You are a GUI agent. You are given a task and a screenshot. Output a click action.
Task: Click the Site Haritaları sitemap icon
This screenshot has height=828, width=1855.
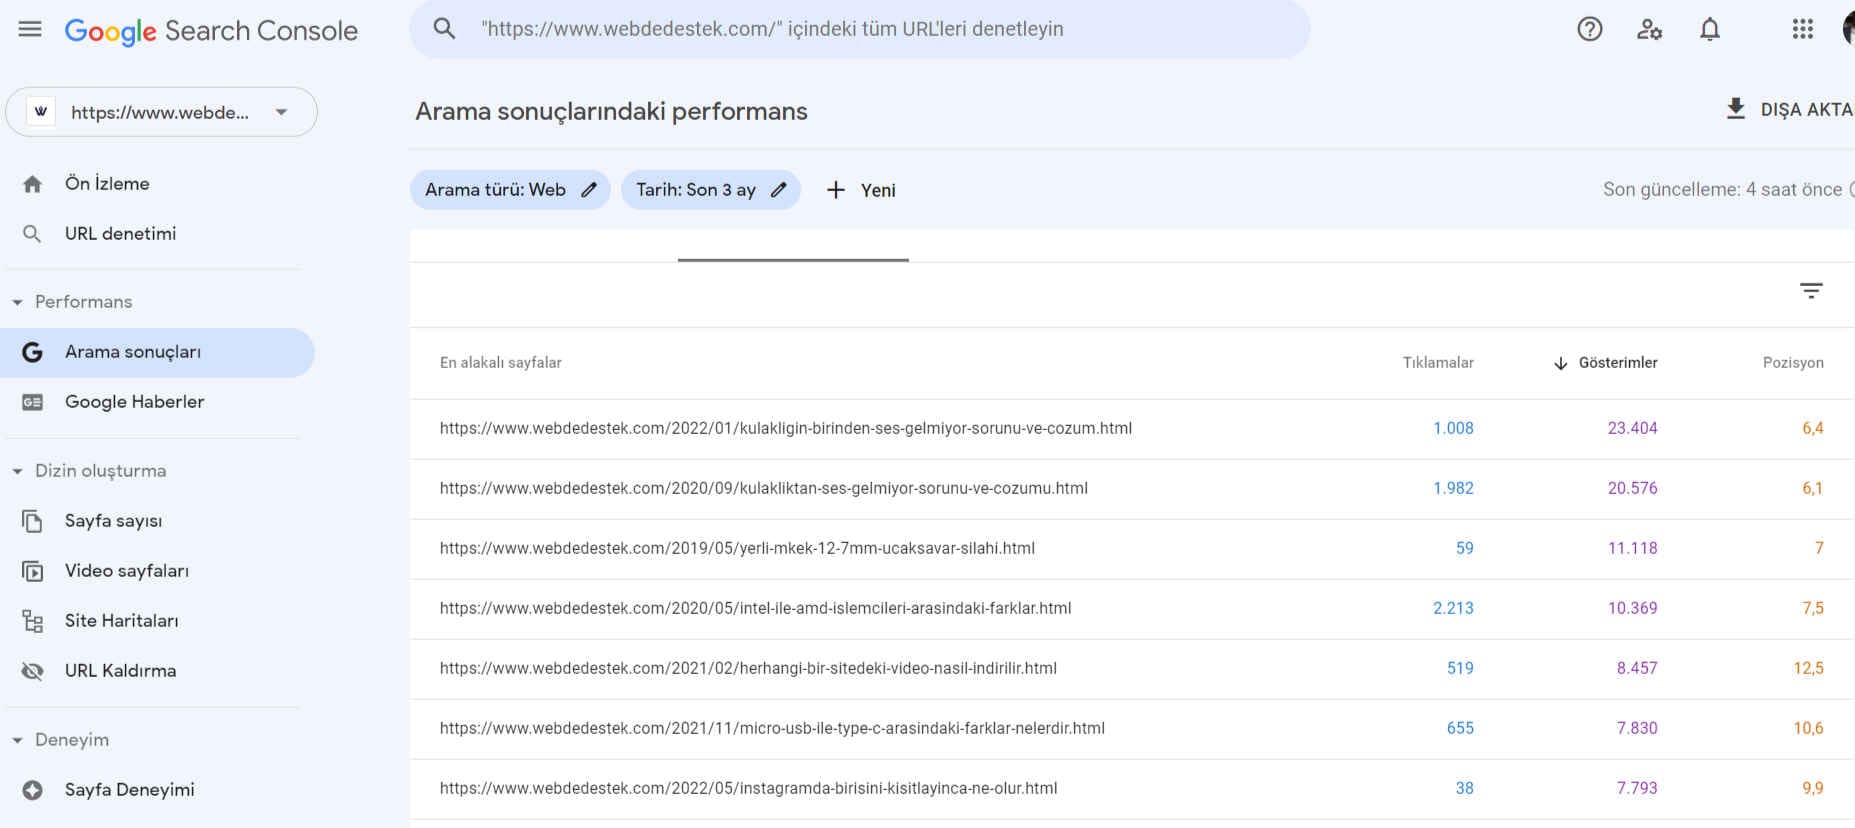[33, 621]
